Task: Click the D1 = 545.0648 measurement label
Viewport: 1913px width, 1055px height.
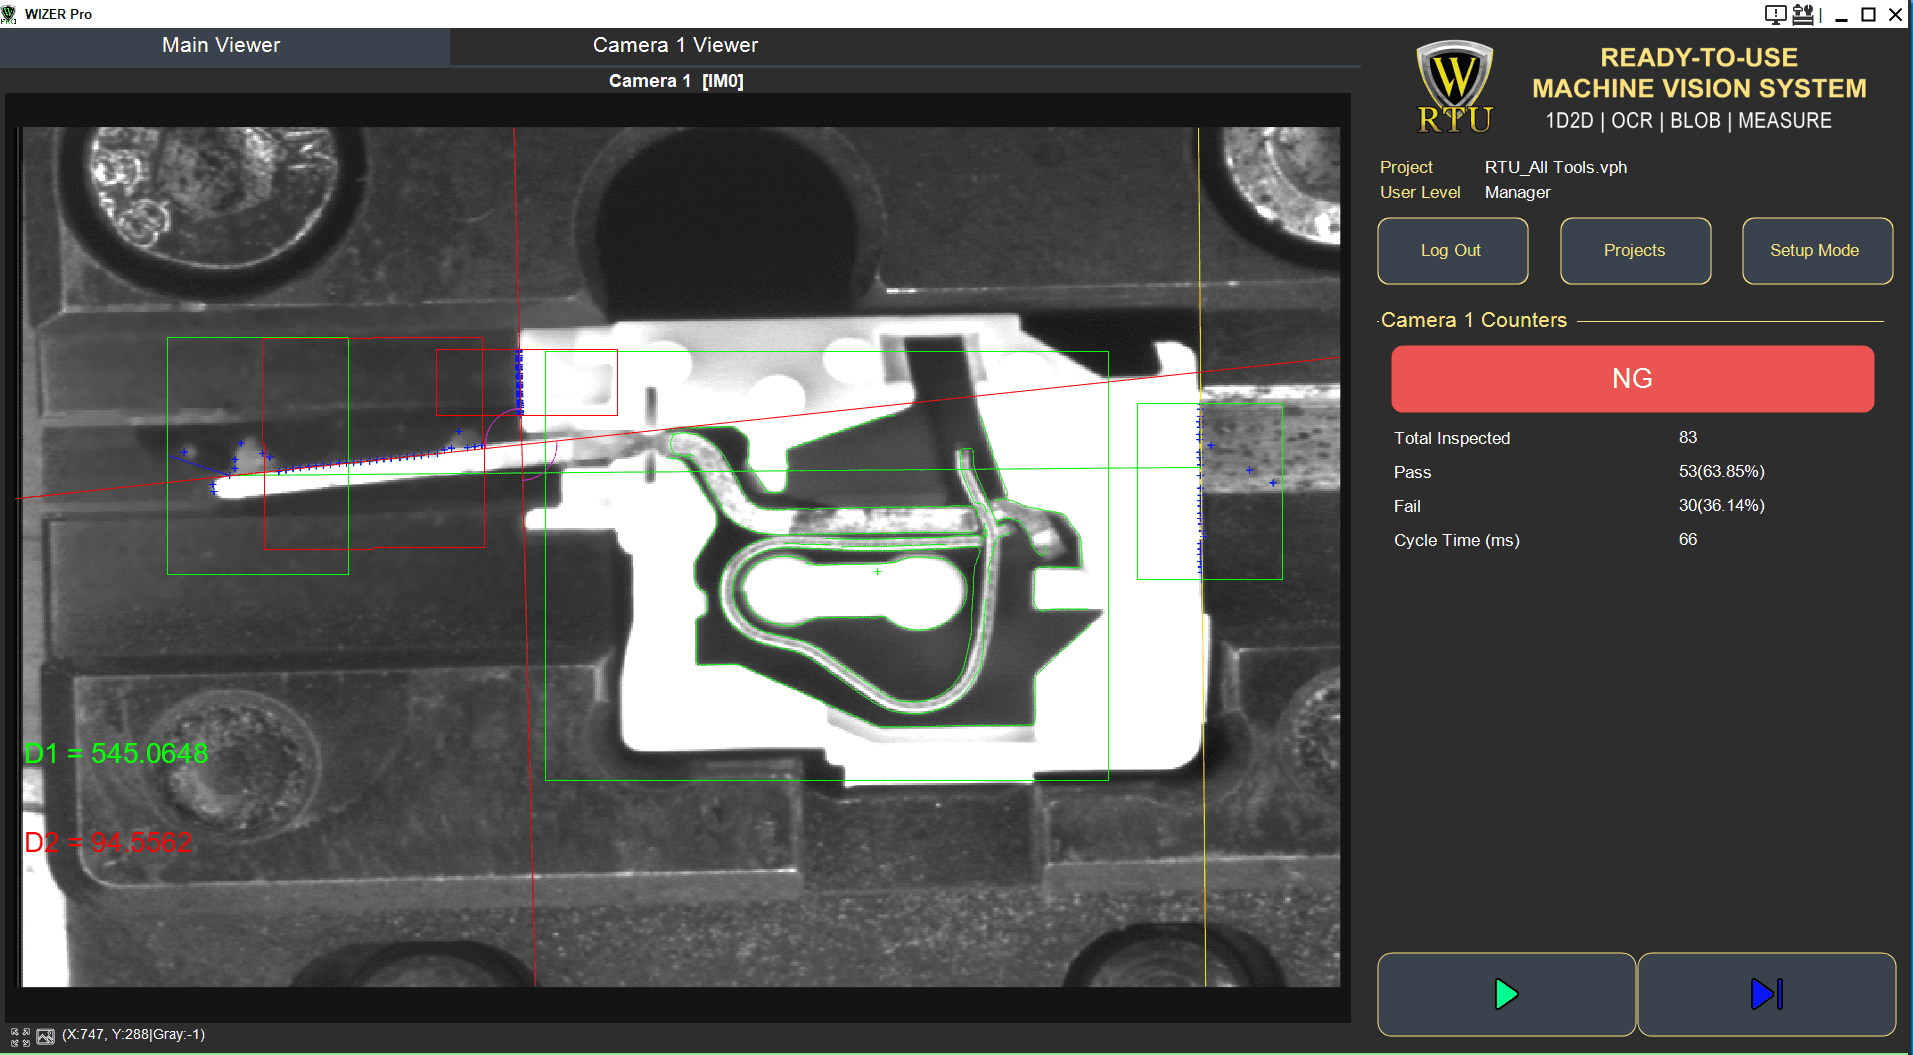Action: (116, 753)
